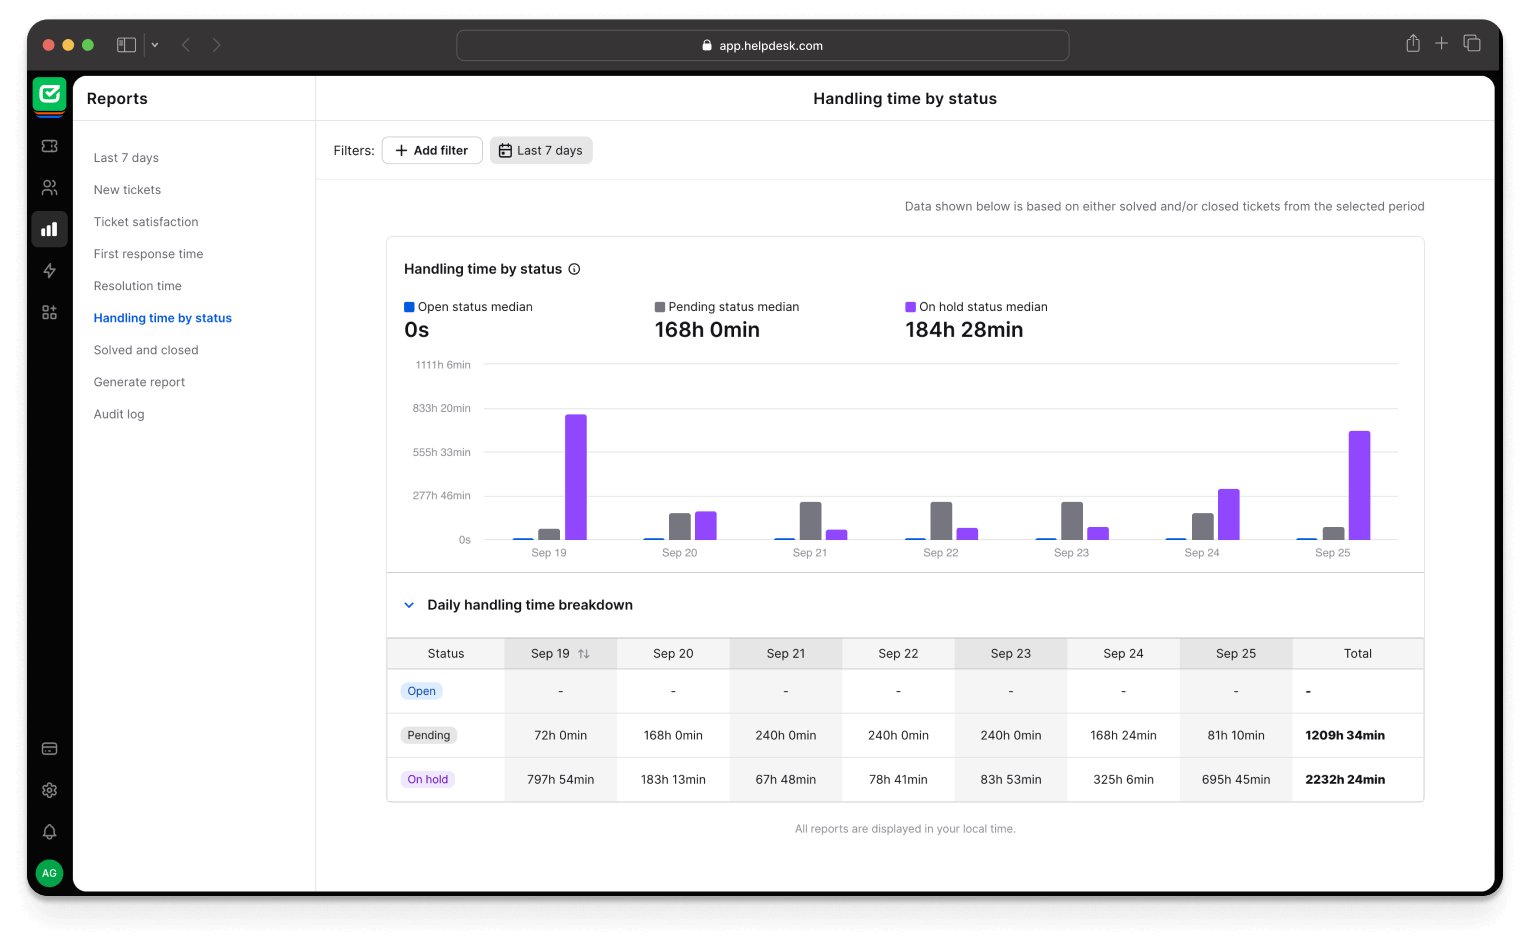Open the Last 7 days date filter

coord(541,149)
